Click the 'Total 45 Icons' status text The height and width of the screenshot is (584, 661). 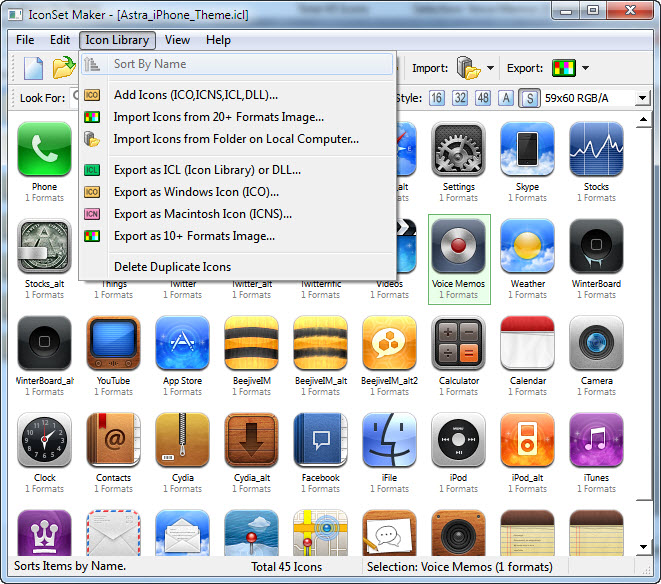pos(287,567)
